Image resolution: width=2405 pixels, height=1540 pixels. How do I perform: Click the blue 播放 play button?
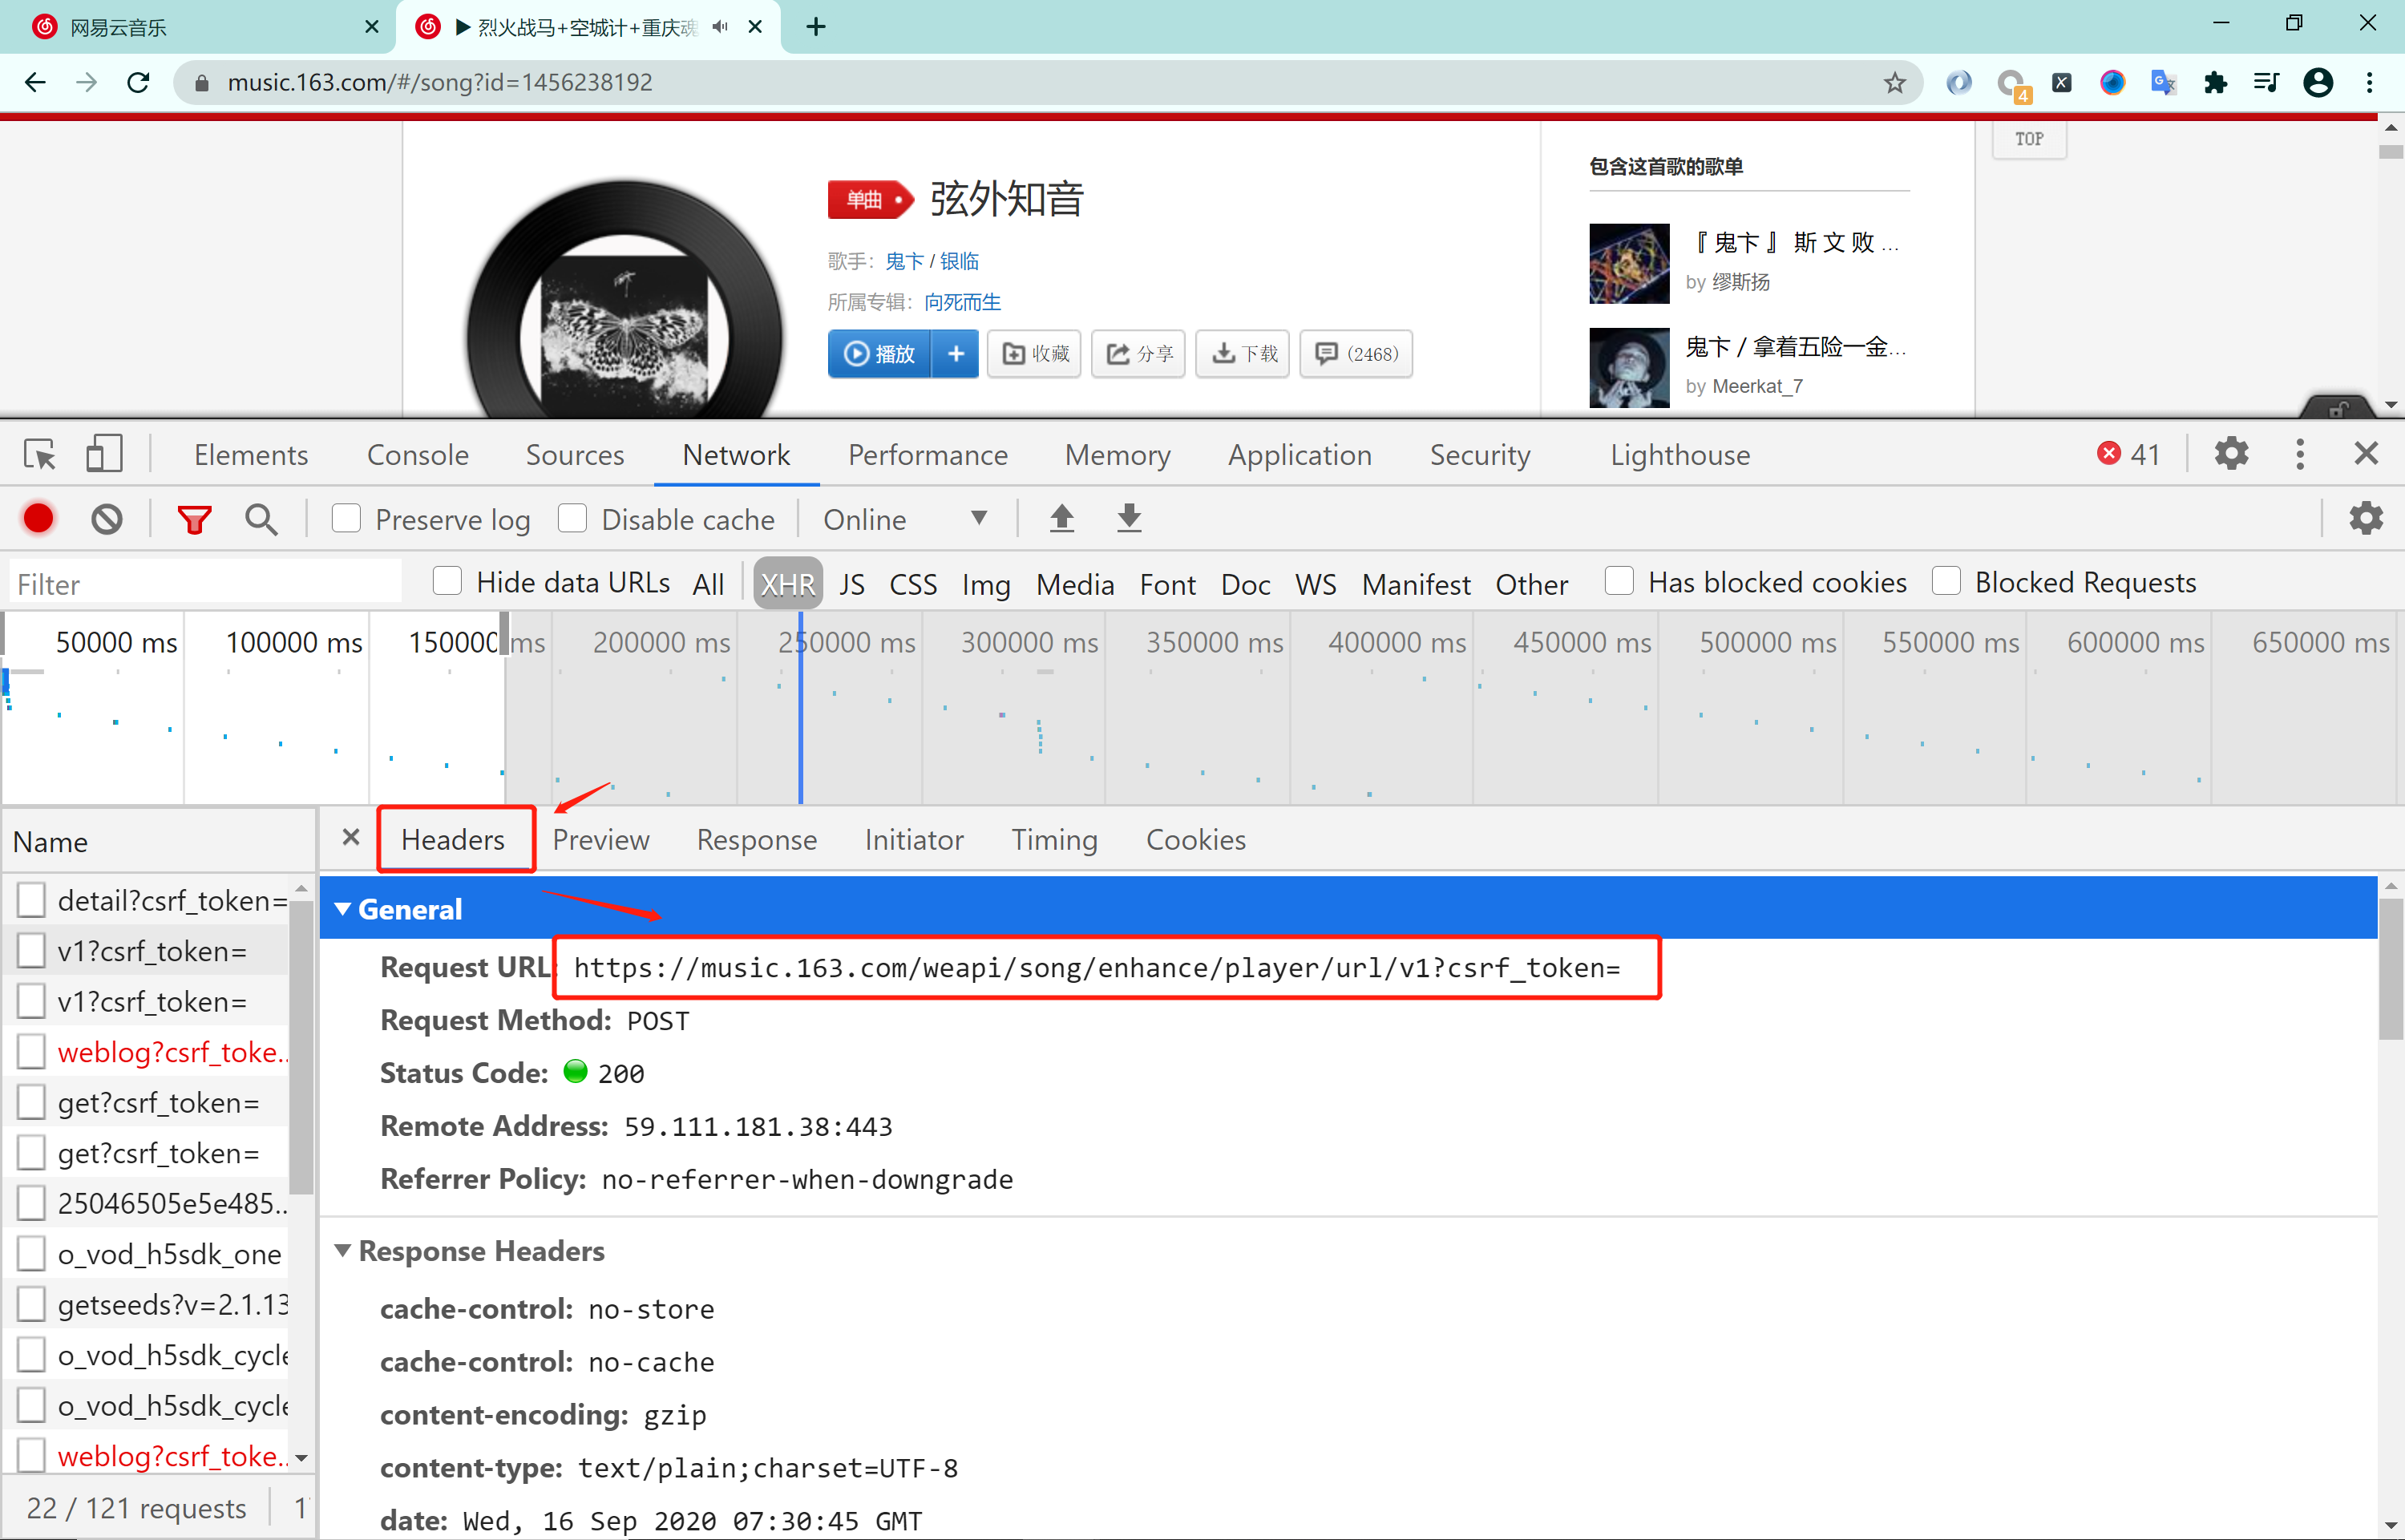[880, 353]
